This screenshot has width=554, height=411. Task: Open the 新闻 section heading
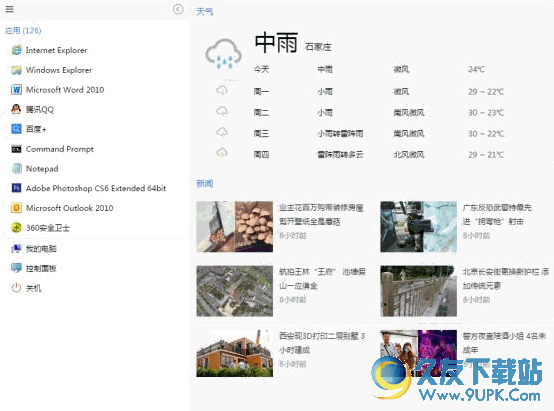(205, 183)
